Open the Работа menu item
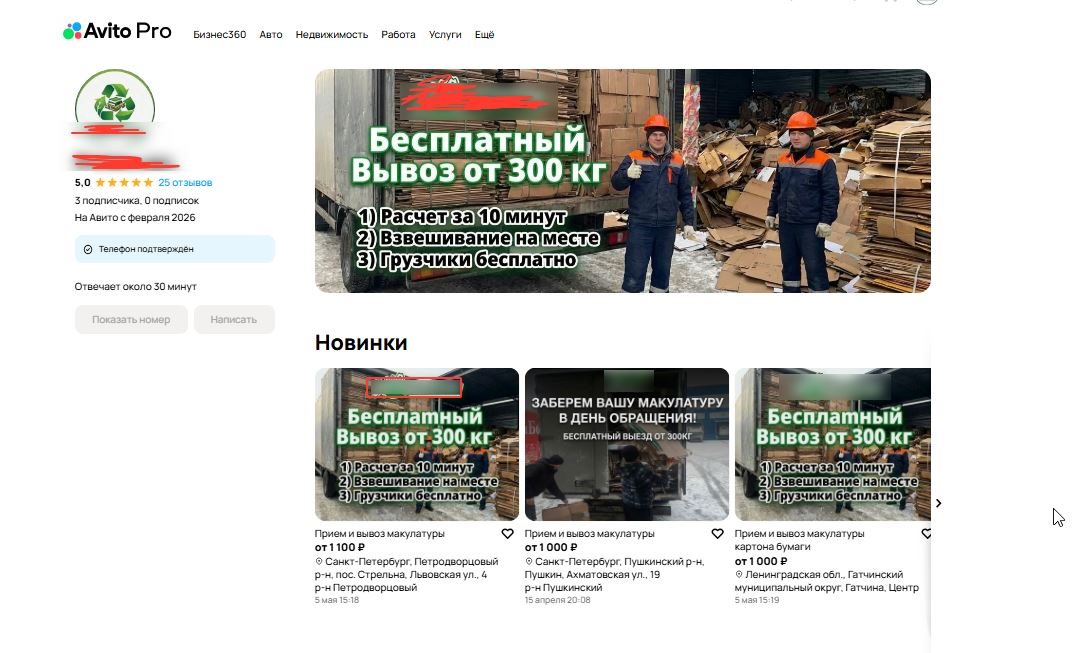This screenshot has width=1088, height=653. [x=398, y=35]
